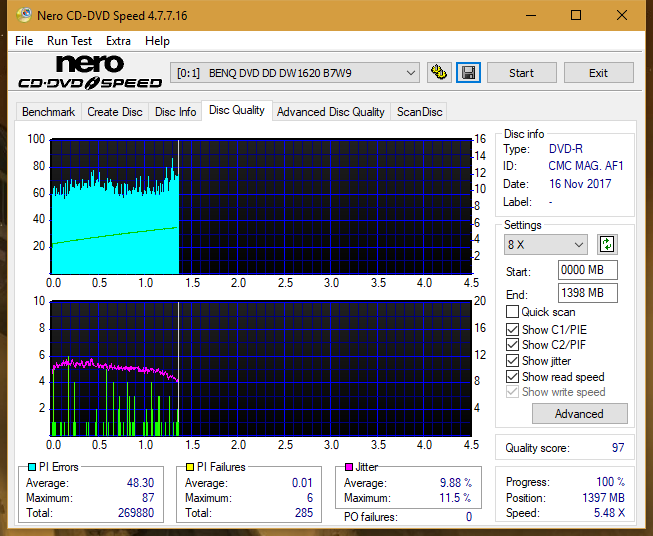Click the Exit button
Viewport: 653px width, 536px height.
point(598,73)
